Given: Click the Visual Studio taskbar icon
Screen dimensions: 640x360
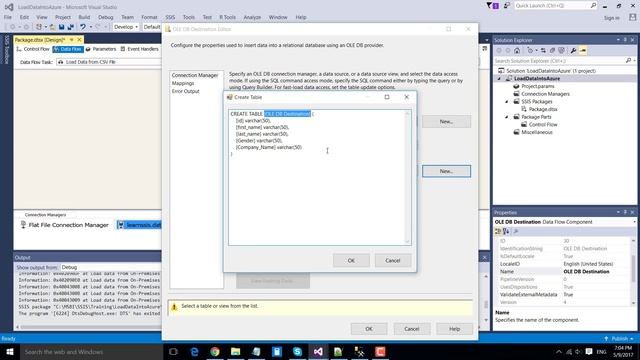Looking at the screenshot, I should 318,351.
